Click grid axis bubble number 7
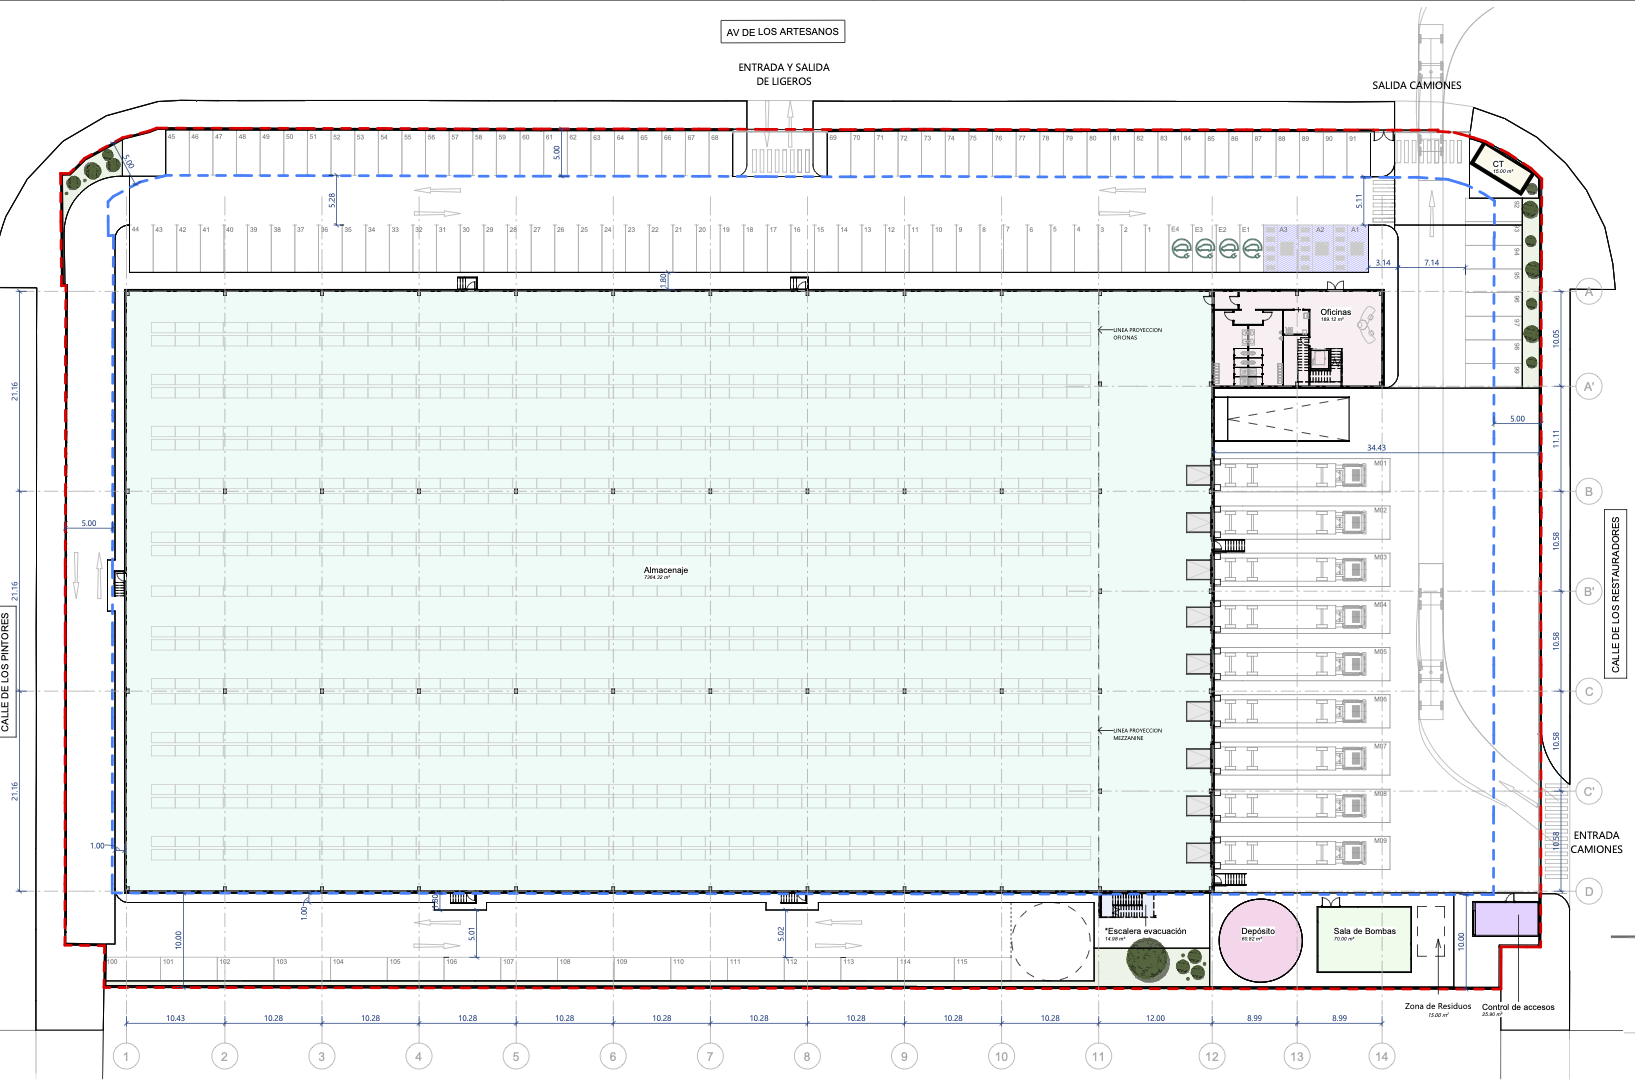Screen dimensions: 1635x1086 click(710, 1056)
